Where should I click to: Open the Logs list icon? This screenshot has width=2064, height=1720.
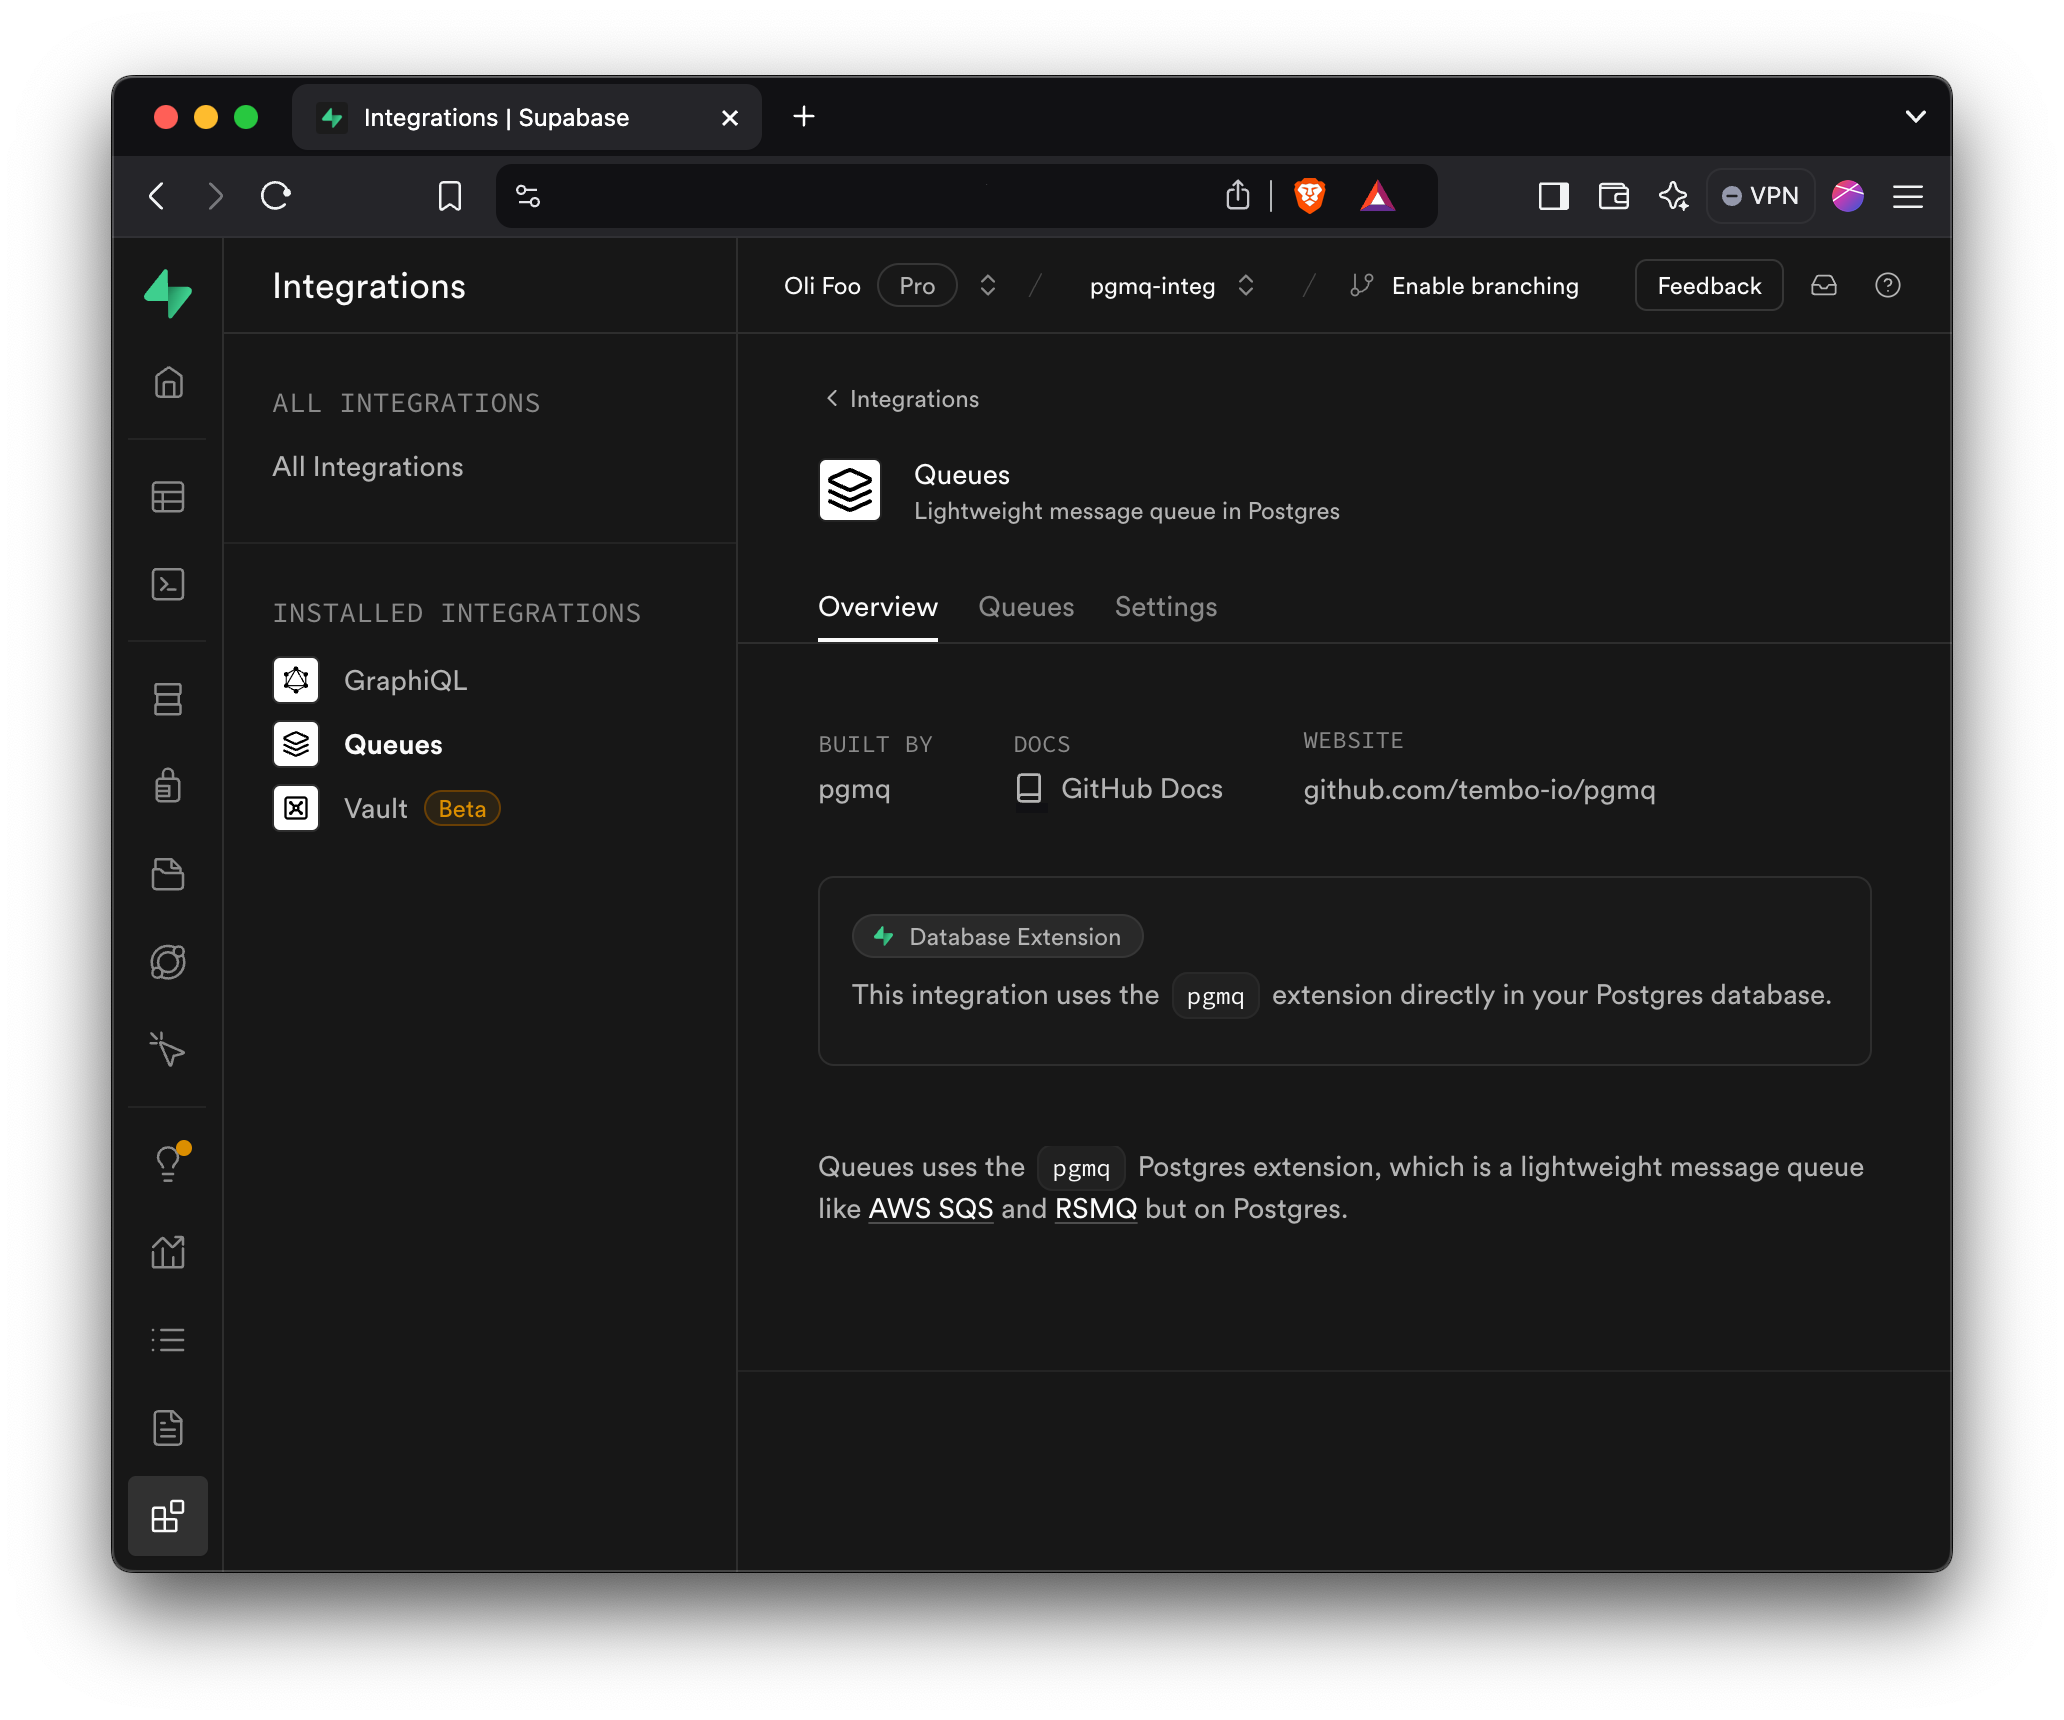[x=168, y=1340]
